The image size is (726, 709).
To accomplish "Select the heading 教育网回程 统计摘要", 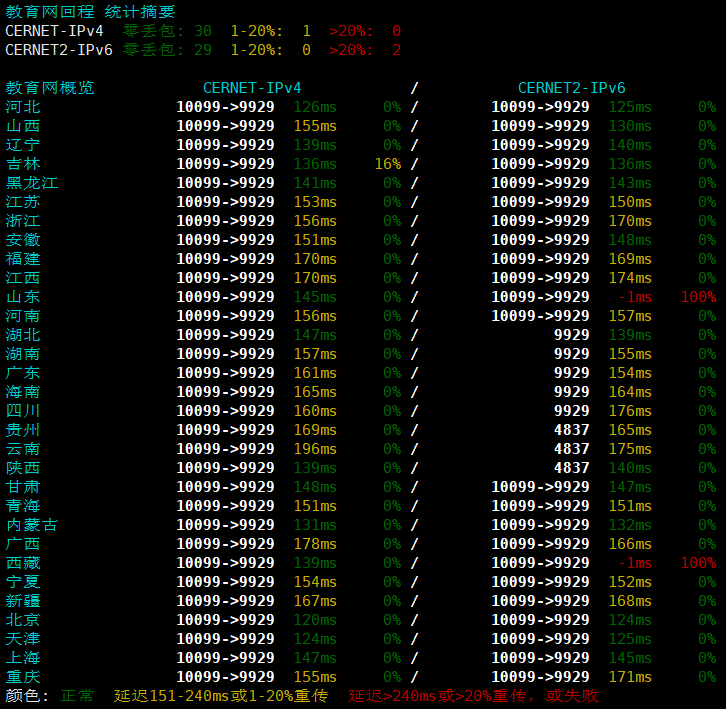I will pyautogui.click(x=90, y=12).
